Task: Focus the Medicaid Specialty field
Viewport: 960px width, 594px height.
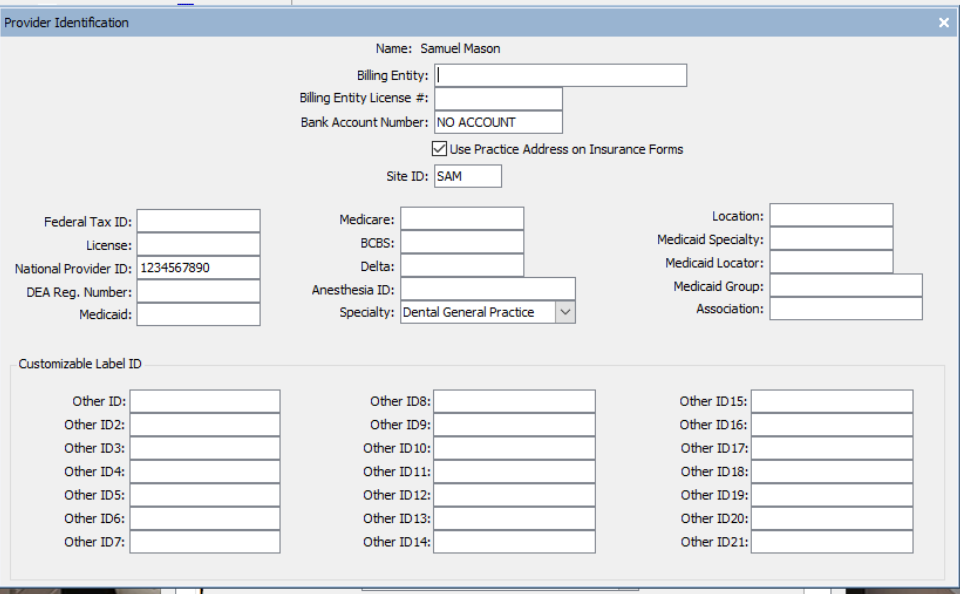Action: [x=831, y=239]
